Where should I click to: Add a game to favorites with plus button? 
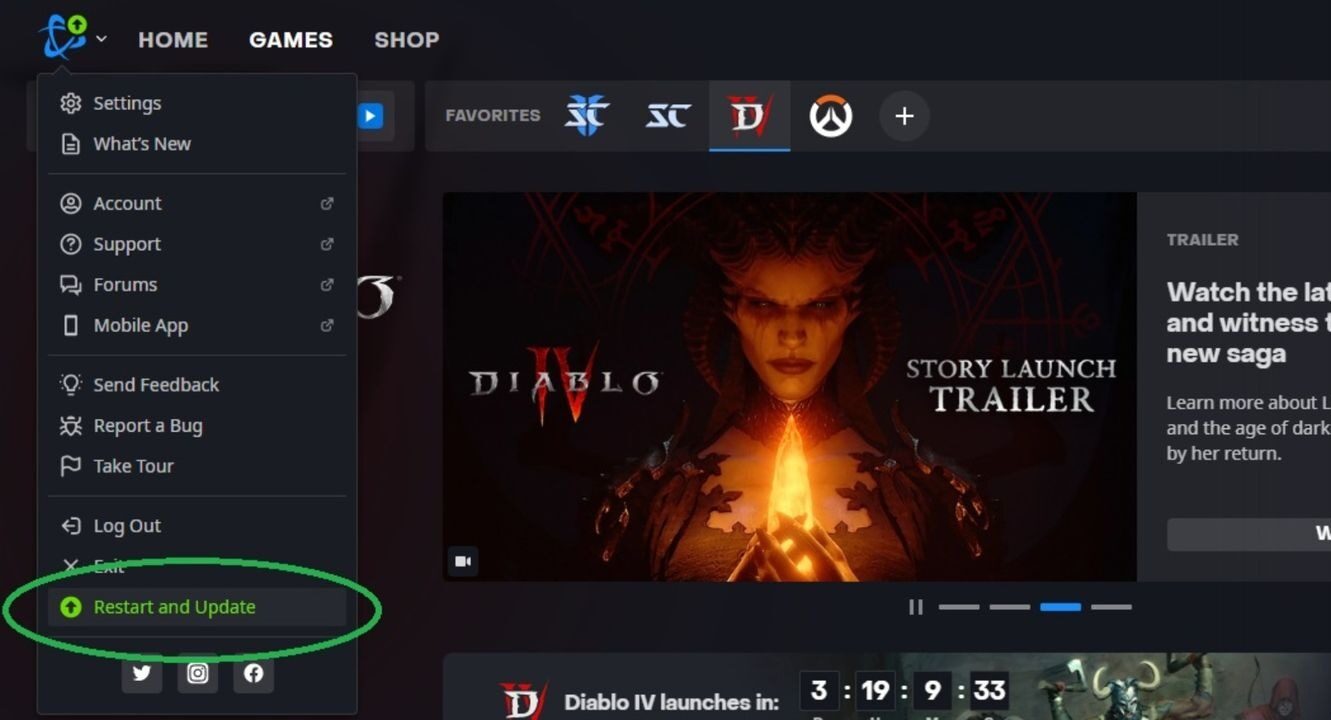click(x=904, y=116)
